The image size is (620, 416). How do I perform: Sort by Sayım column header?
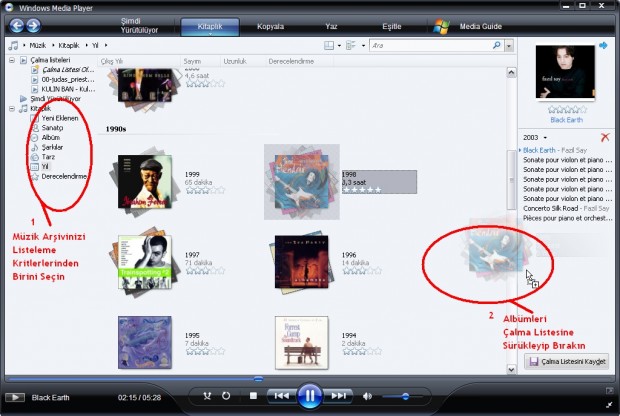(192, 61)
